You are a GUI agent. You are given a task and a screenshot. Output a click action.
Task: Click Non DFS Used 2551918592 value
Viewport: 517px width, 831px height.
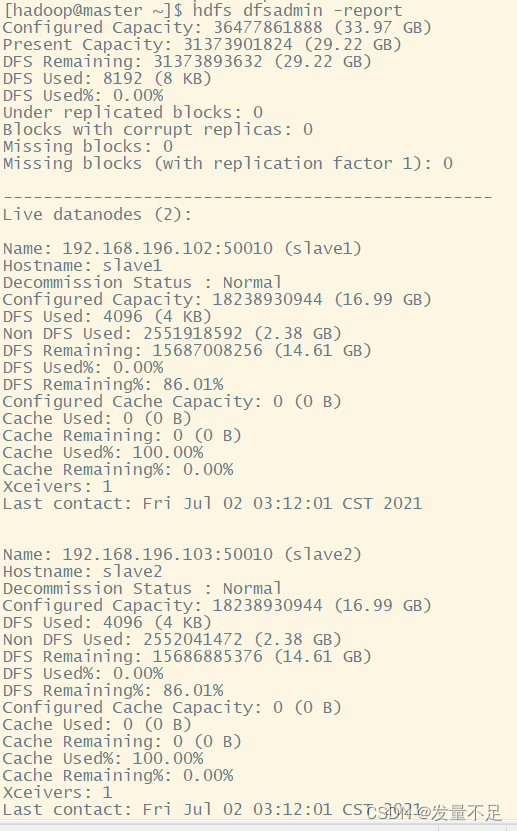[x=193, y=333]
